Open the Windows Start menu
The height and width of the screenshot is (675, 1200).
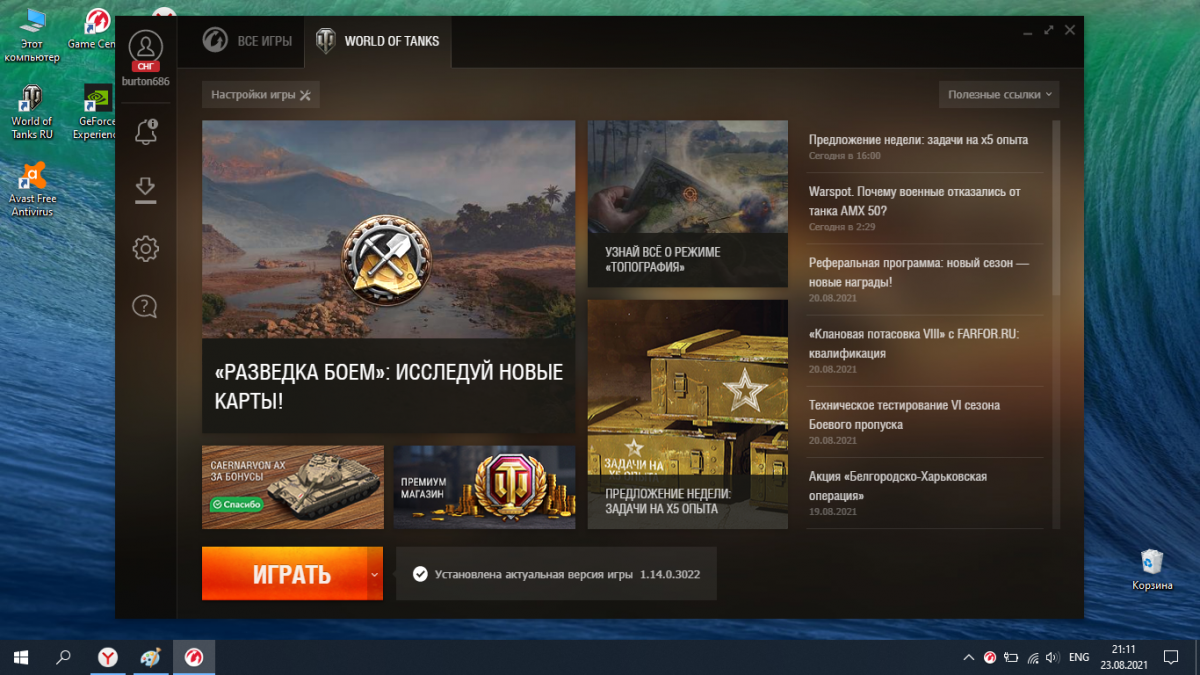20,657
